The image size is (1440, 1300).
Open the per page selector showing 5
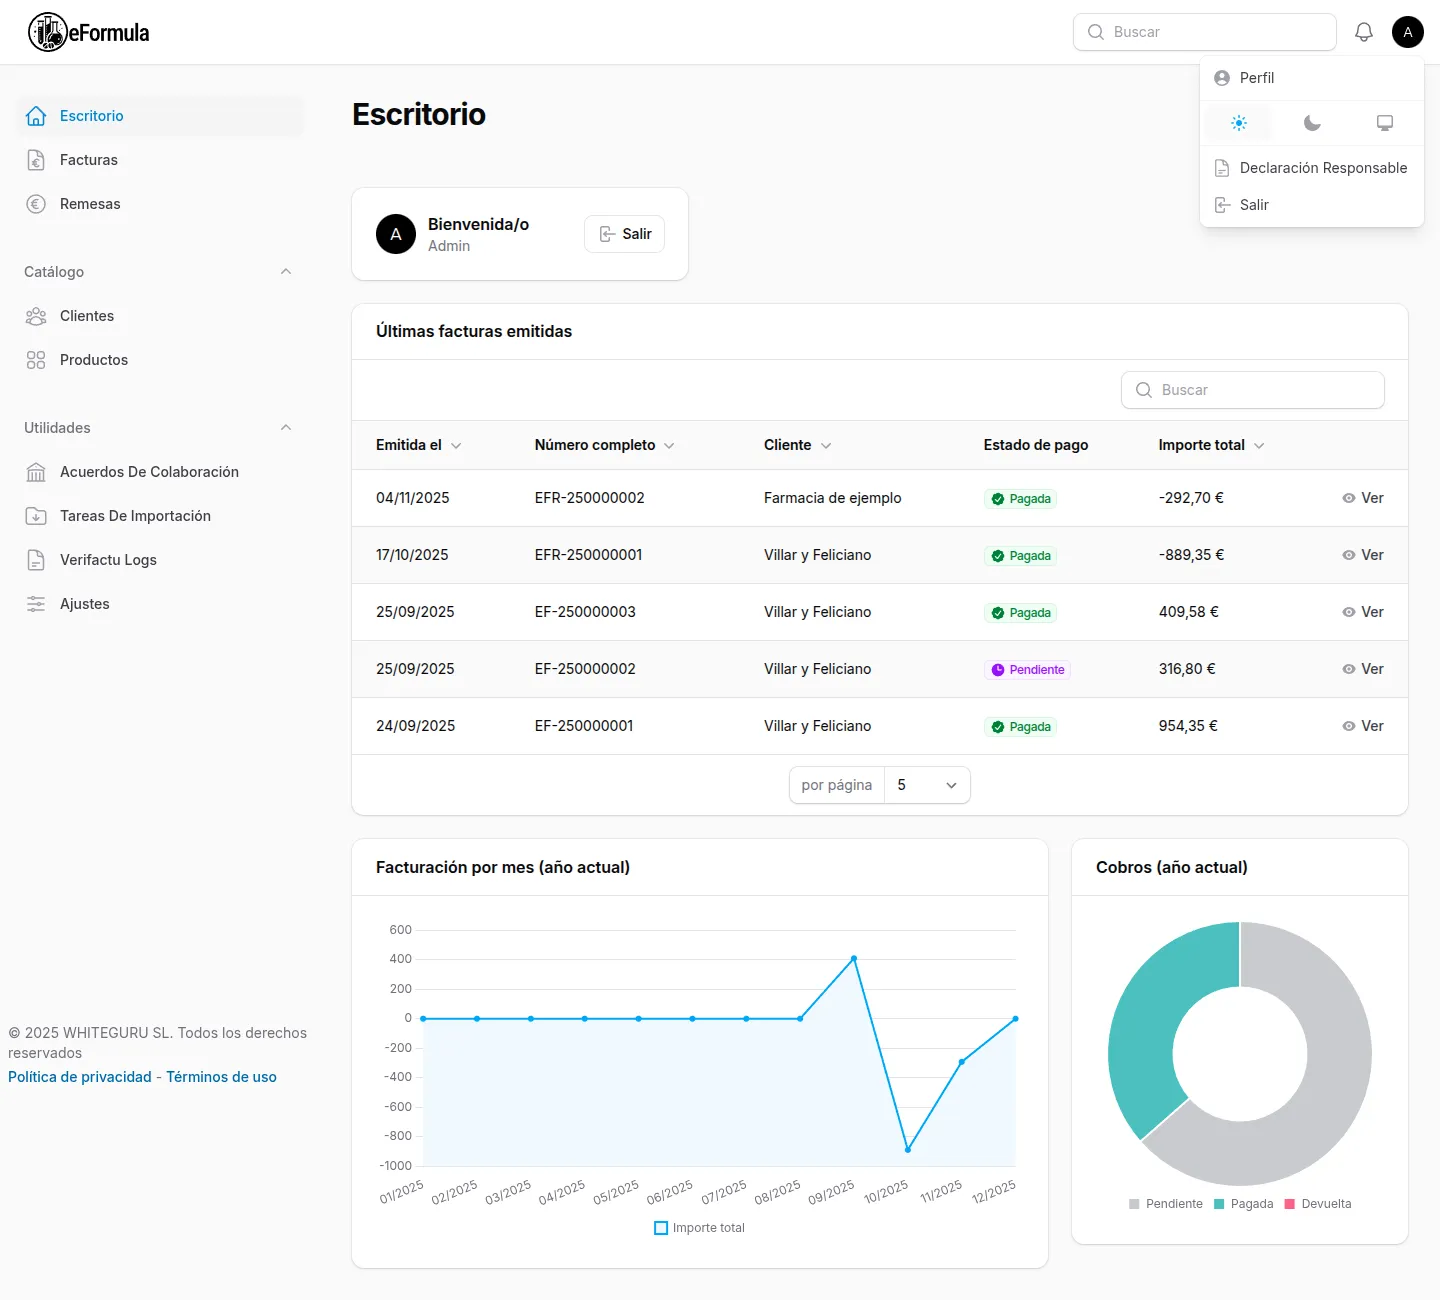pos(928,785)
